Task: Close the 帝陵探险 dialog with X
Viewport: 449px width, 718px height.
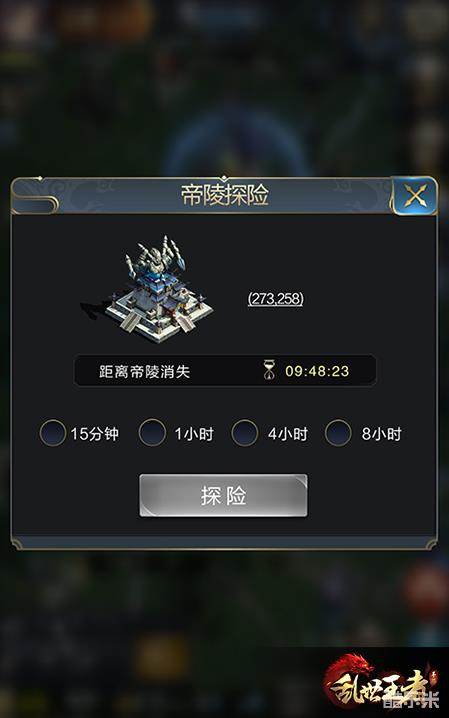Action: (415, 196)
